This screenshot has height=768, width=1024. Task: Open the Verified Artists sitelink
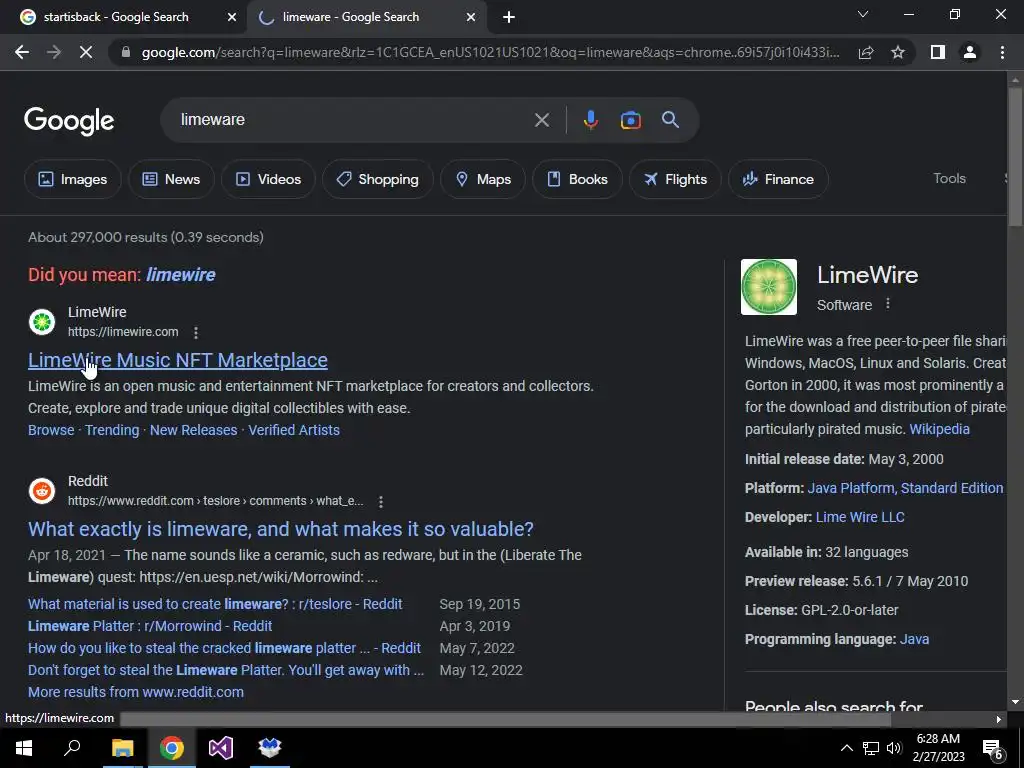point(294,430)
